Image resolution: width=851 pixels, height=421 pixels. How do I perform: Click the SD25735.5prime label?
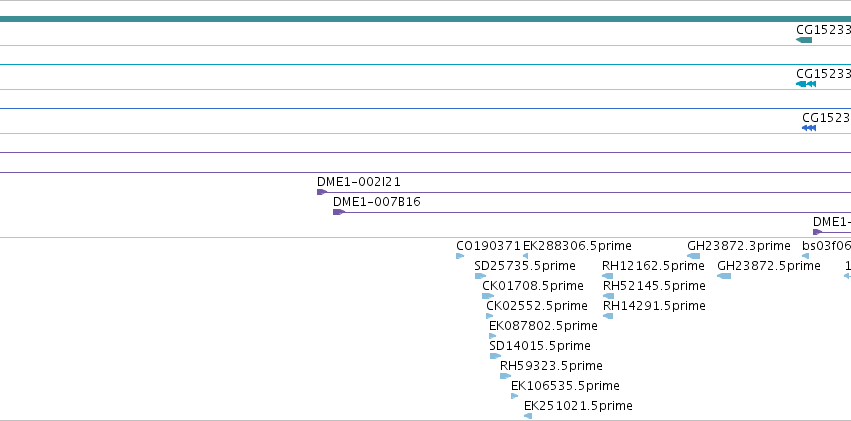click(x=525, y=266)
